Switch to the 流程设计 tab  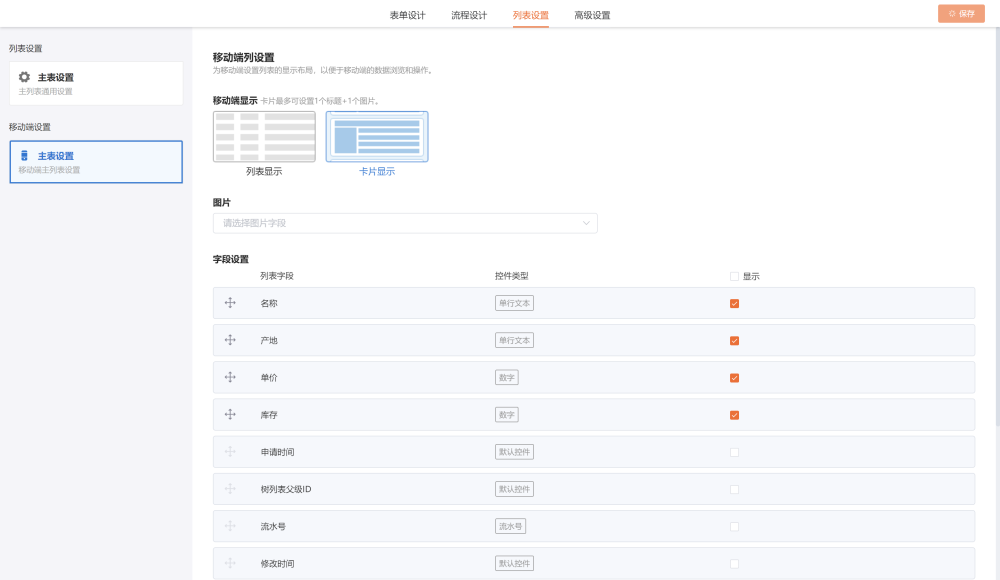tap(469, 15)
